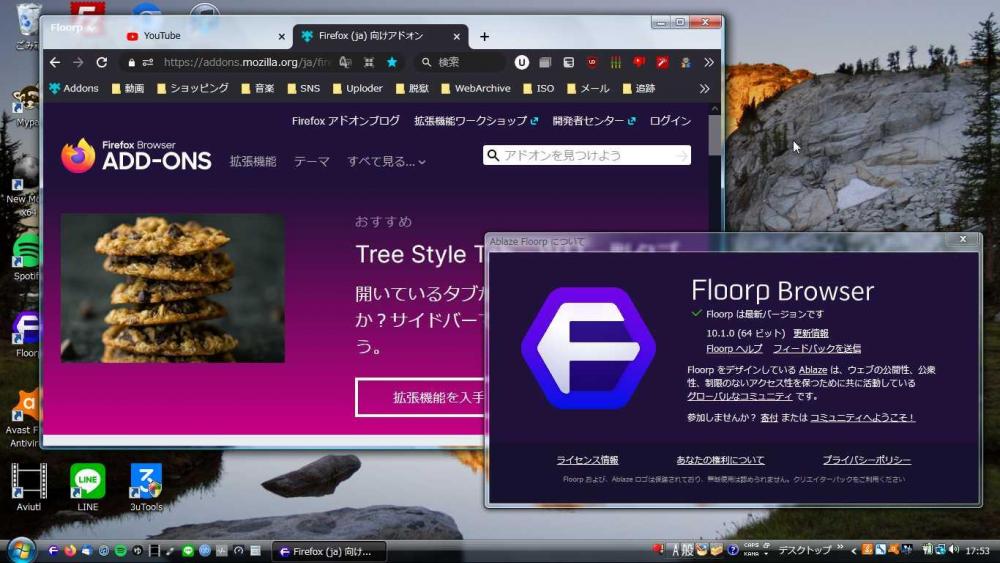Open a new tab with plus button
Image resolution: width=1000 pixels, height=563 pixels.
click(484, 36)
